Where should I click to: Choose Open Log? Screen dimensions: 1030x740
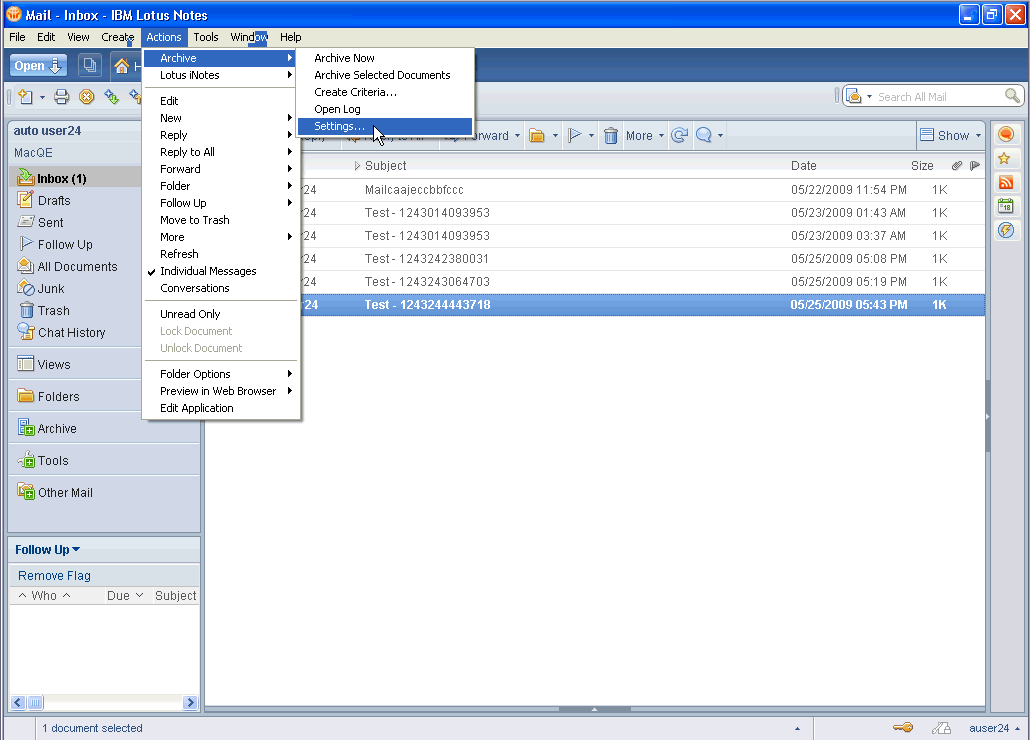(384, 109)
